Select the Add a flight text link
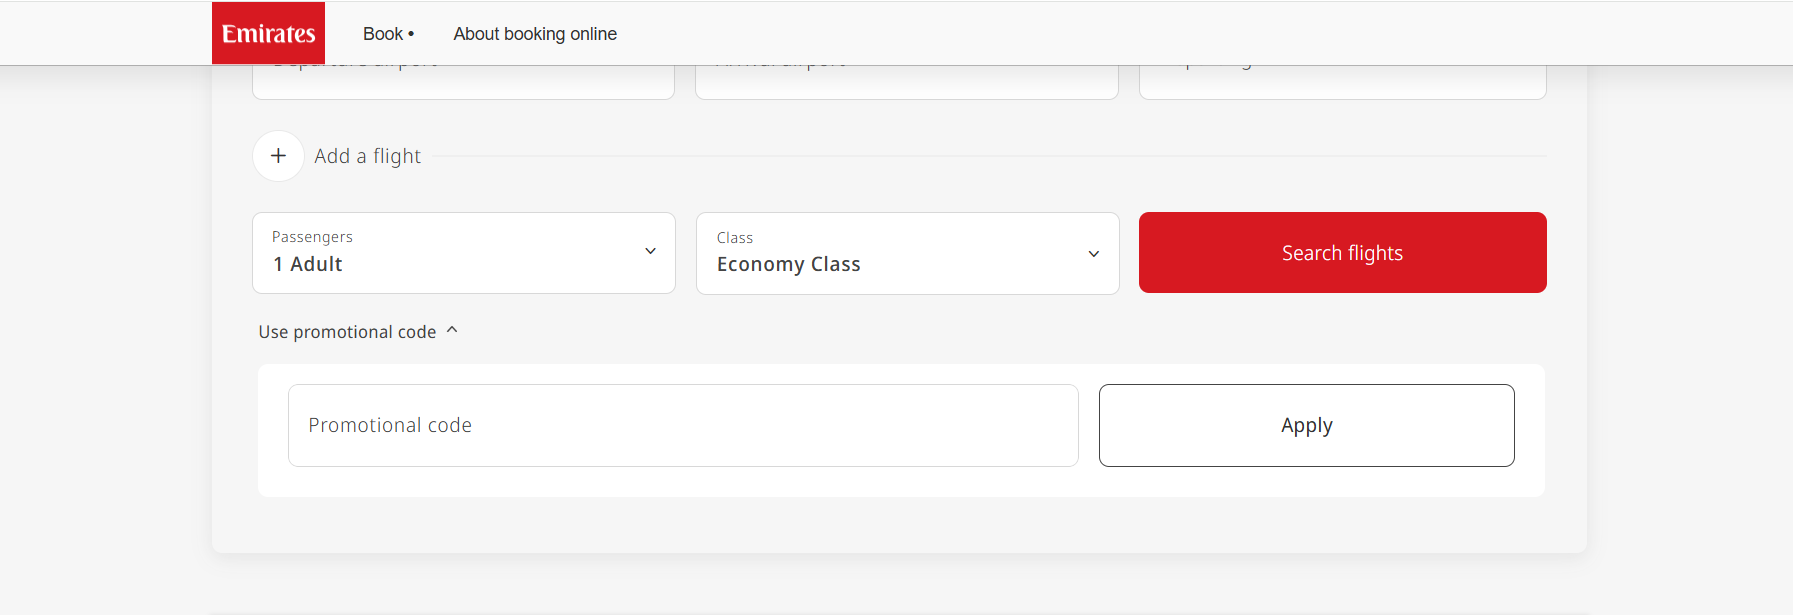 click(368, 156)
